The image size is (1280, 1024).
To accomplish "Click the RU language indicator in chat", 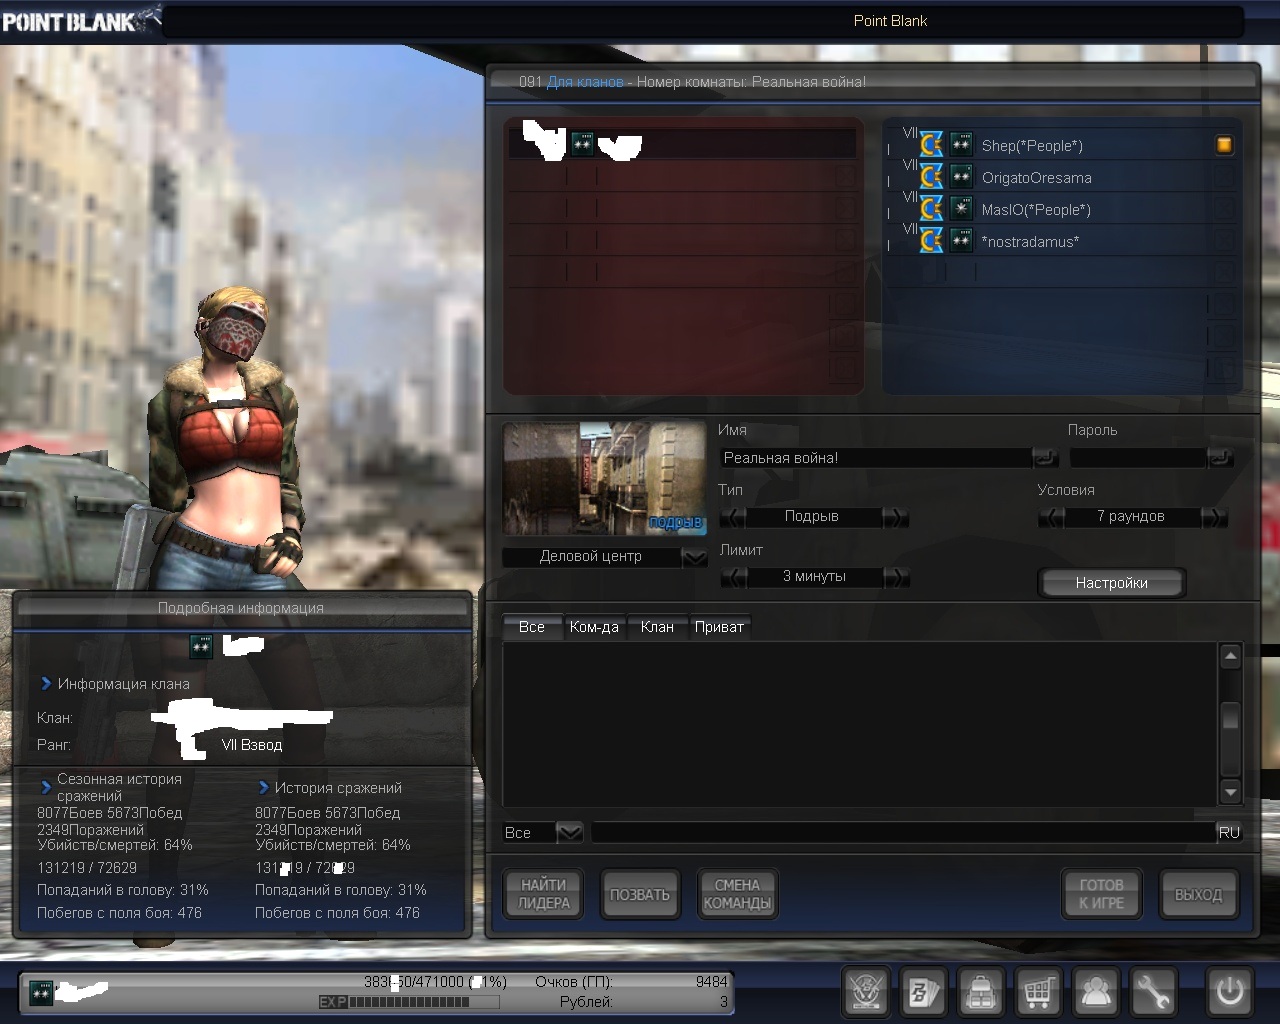I will click(x=1229, y=832).
